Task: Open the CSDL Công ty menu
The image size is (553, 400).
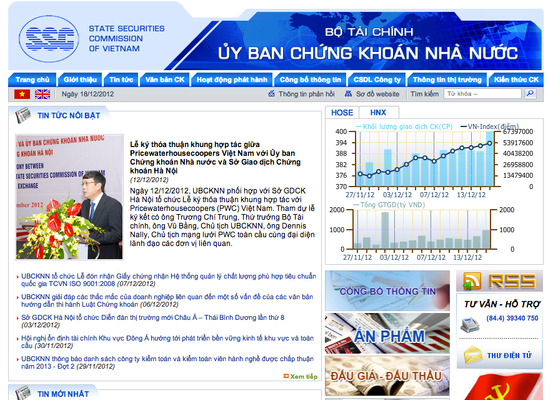Action: click(377, 80)
